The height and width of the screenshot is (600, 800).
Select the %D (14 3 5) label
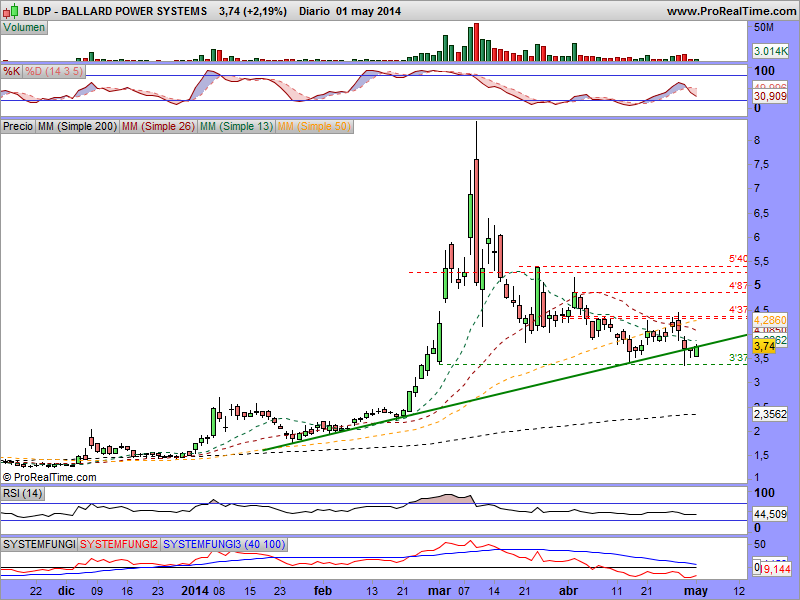(54, 71)
